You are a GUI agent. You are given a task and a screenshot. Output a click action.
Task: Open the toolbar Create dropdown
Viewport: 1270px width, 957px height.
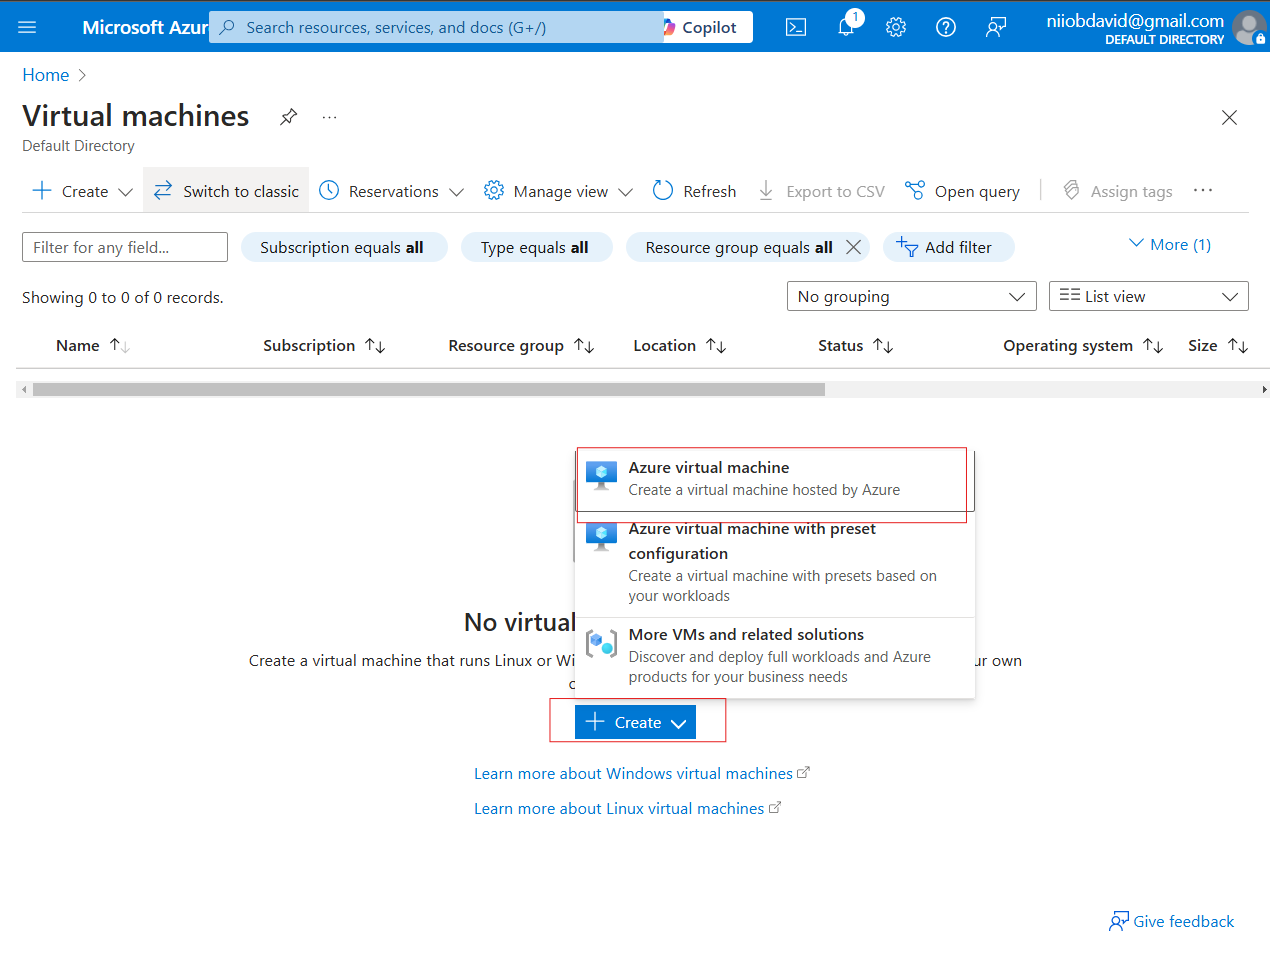(83, 191)
